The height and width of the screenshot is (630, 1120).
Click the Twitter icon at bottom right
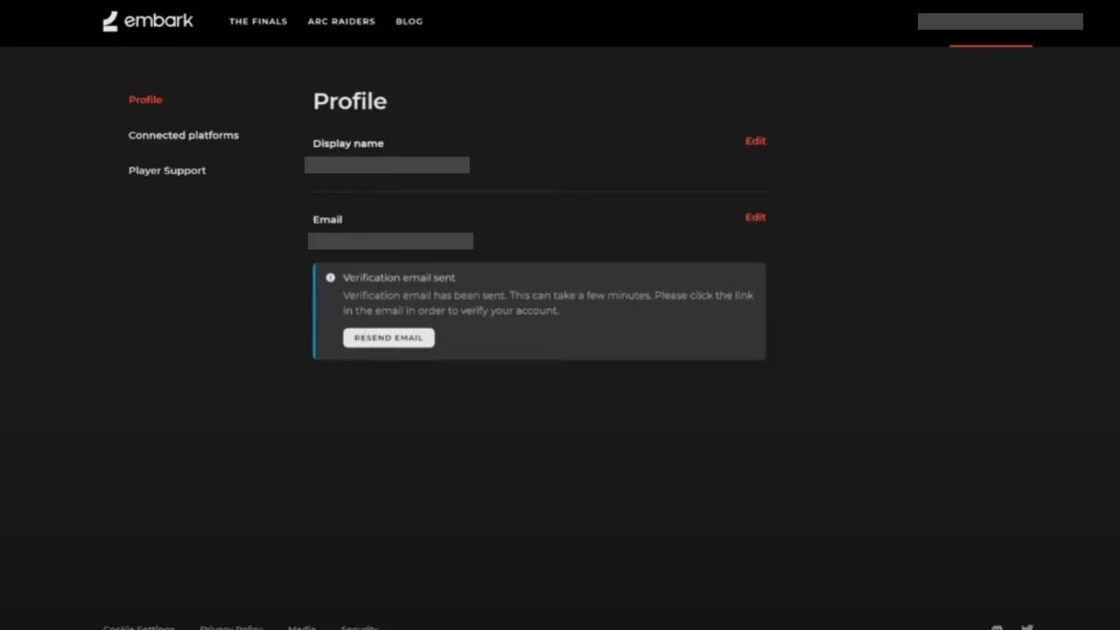click(1026, 626)
